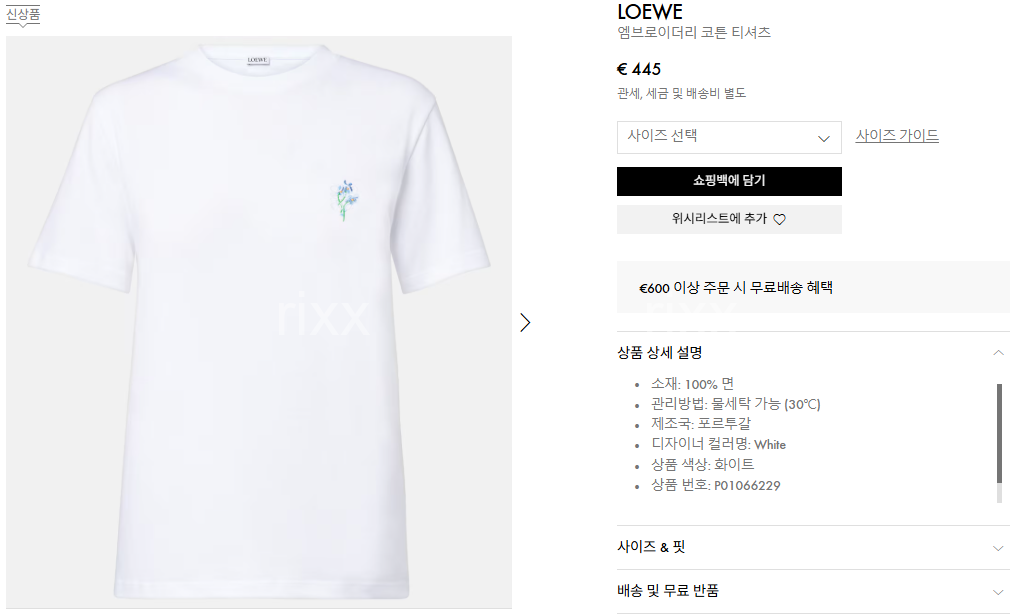Click the LOEWE brand name heading
This screenshot has width=1013, height=615.
(x=650, y=12)
